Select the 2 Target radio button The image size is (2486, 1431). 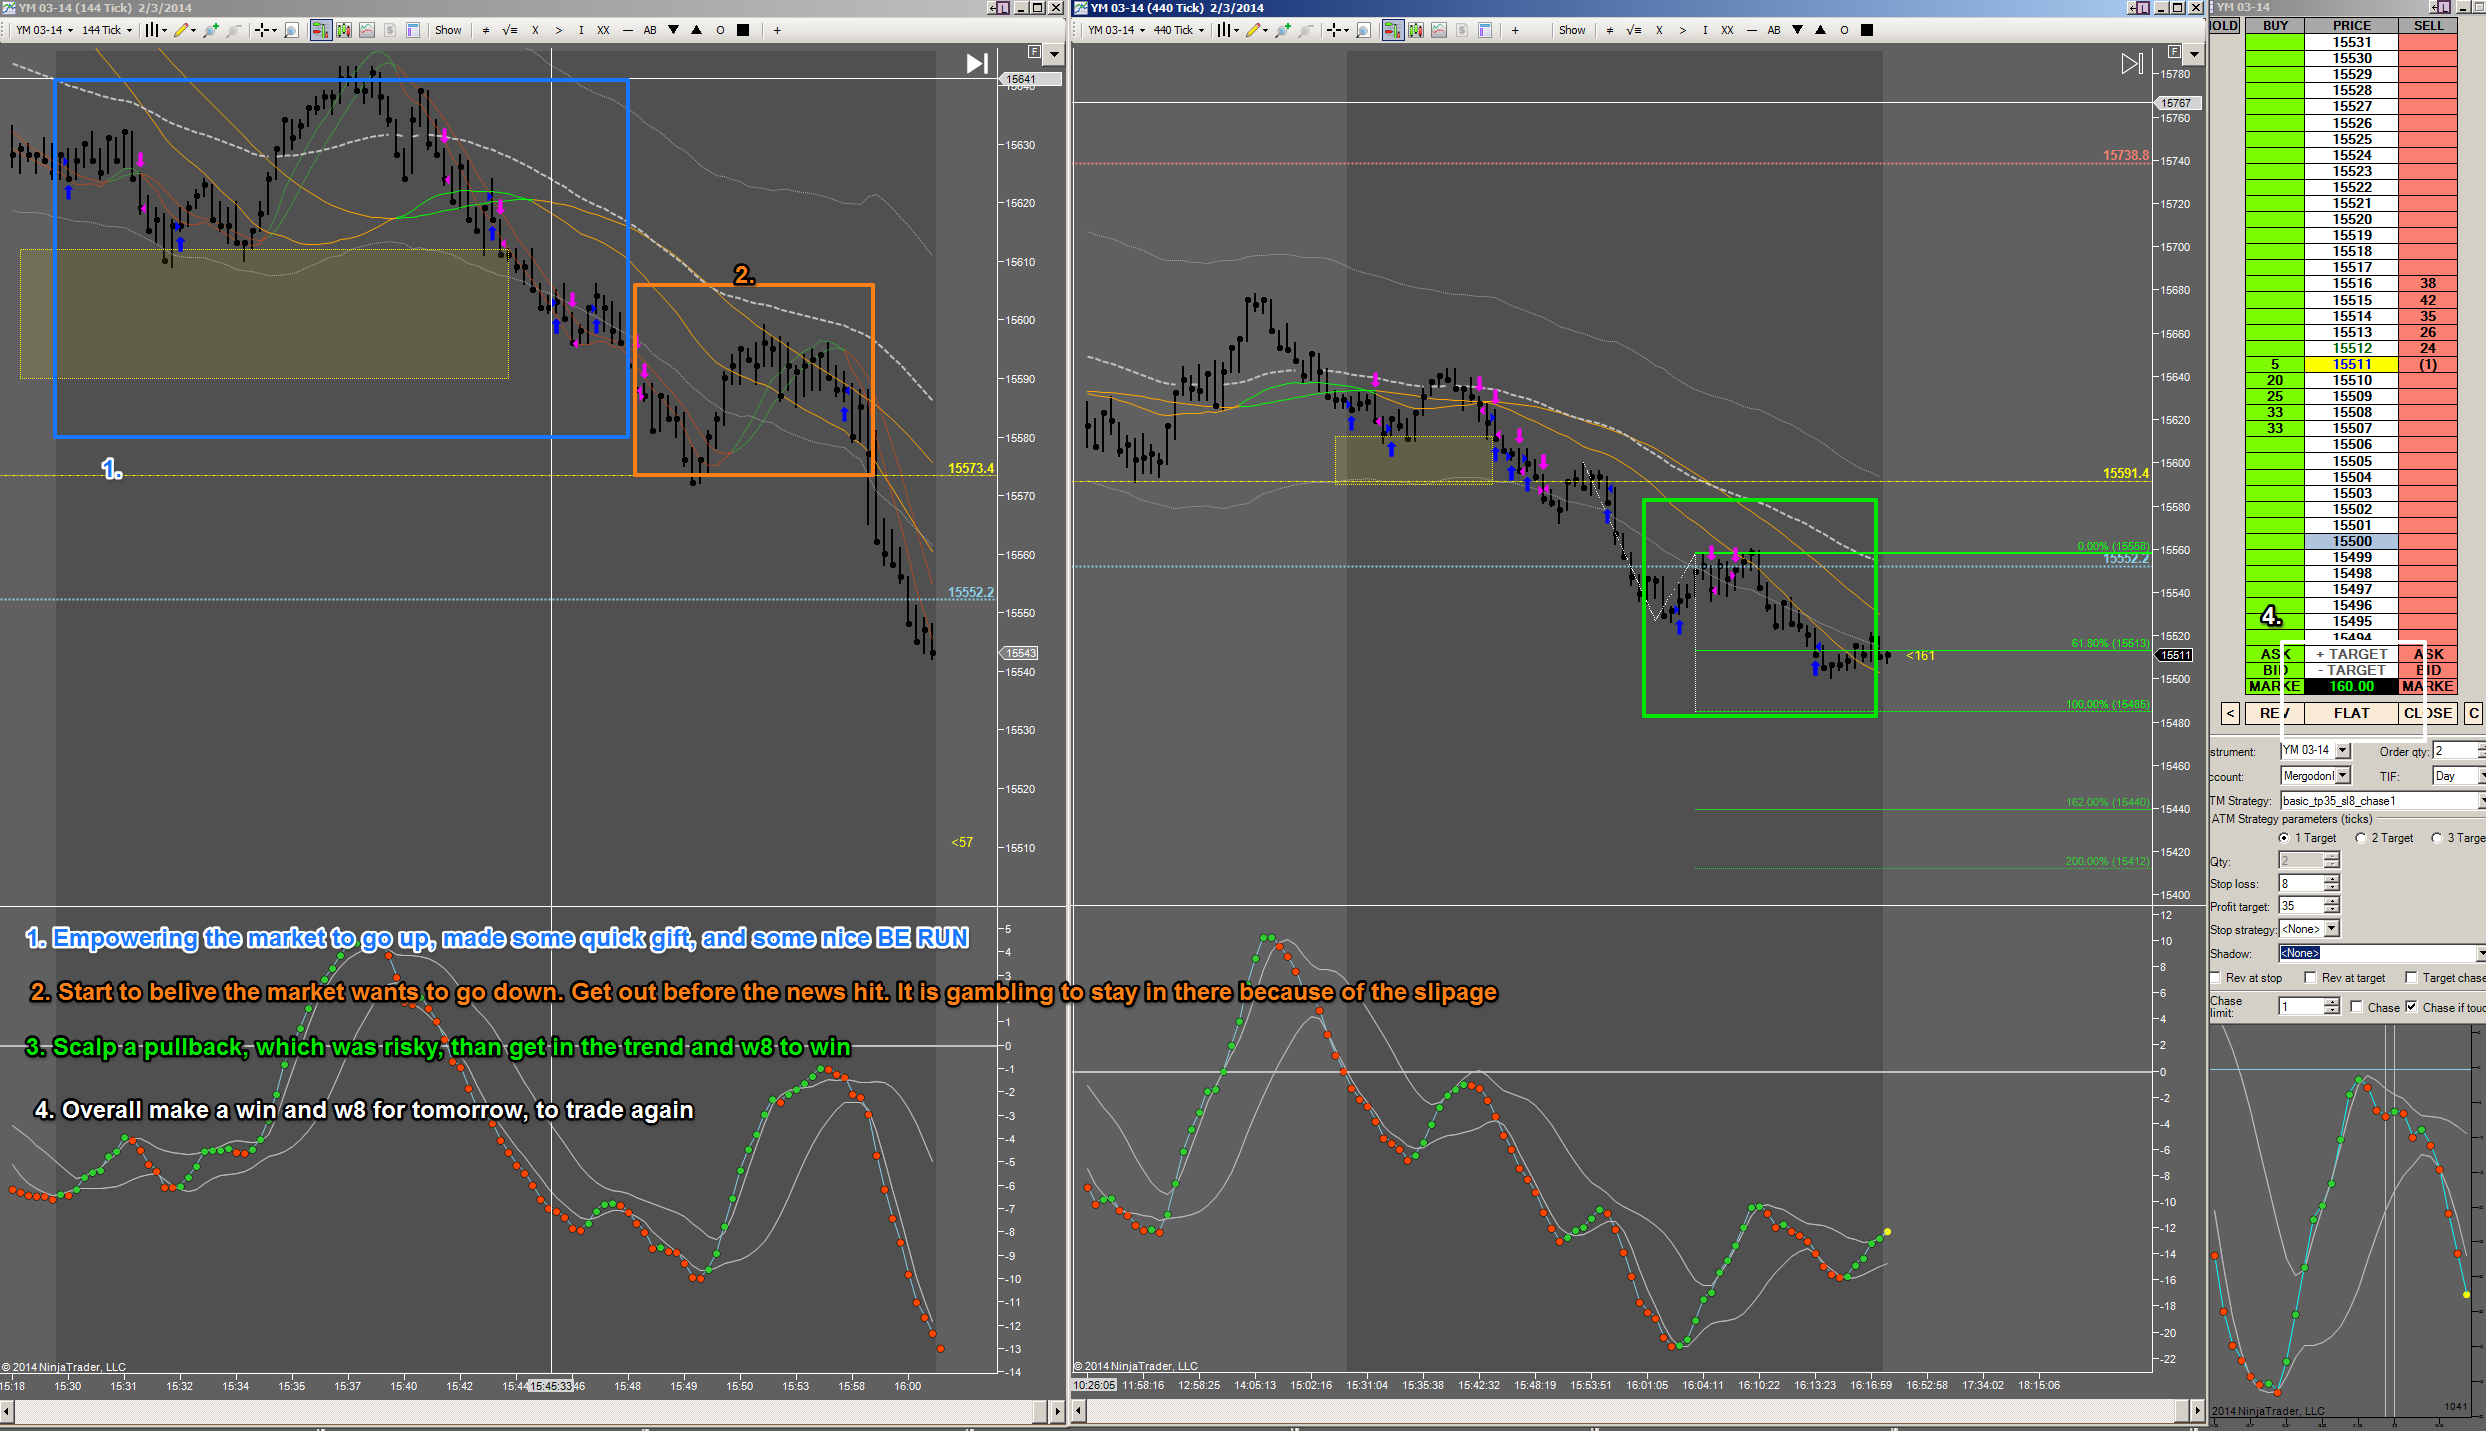click(2360, 838)
